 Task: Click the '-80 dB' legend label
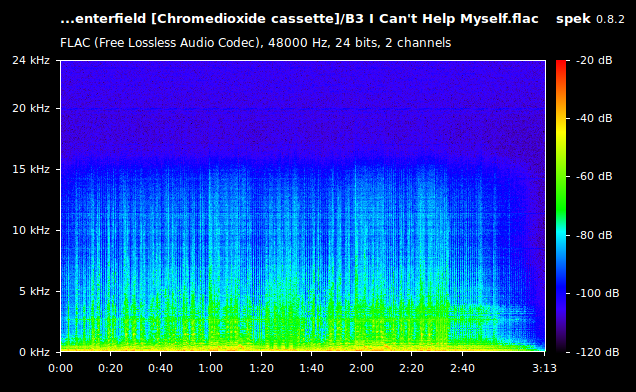pos(594,235)
